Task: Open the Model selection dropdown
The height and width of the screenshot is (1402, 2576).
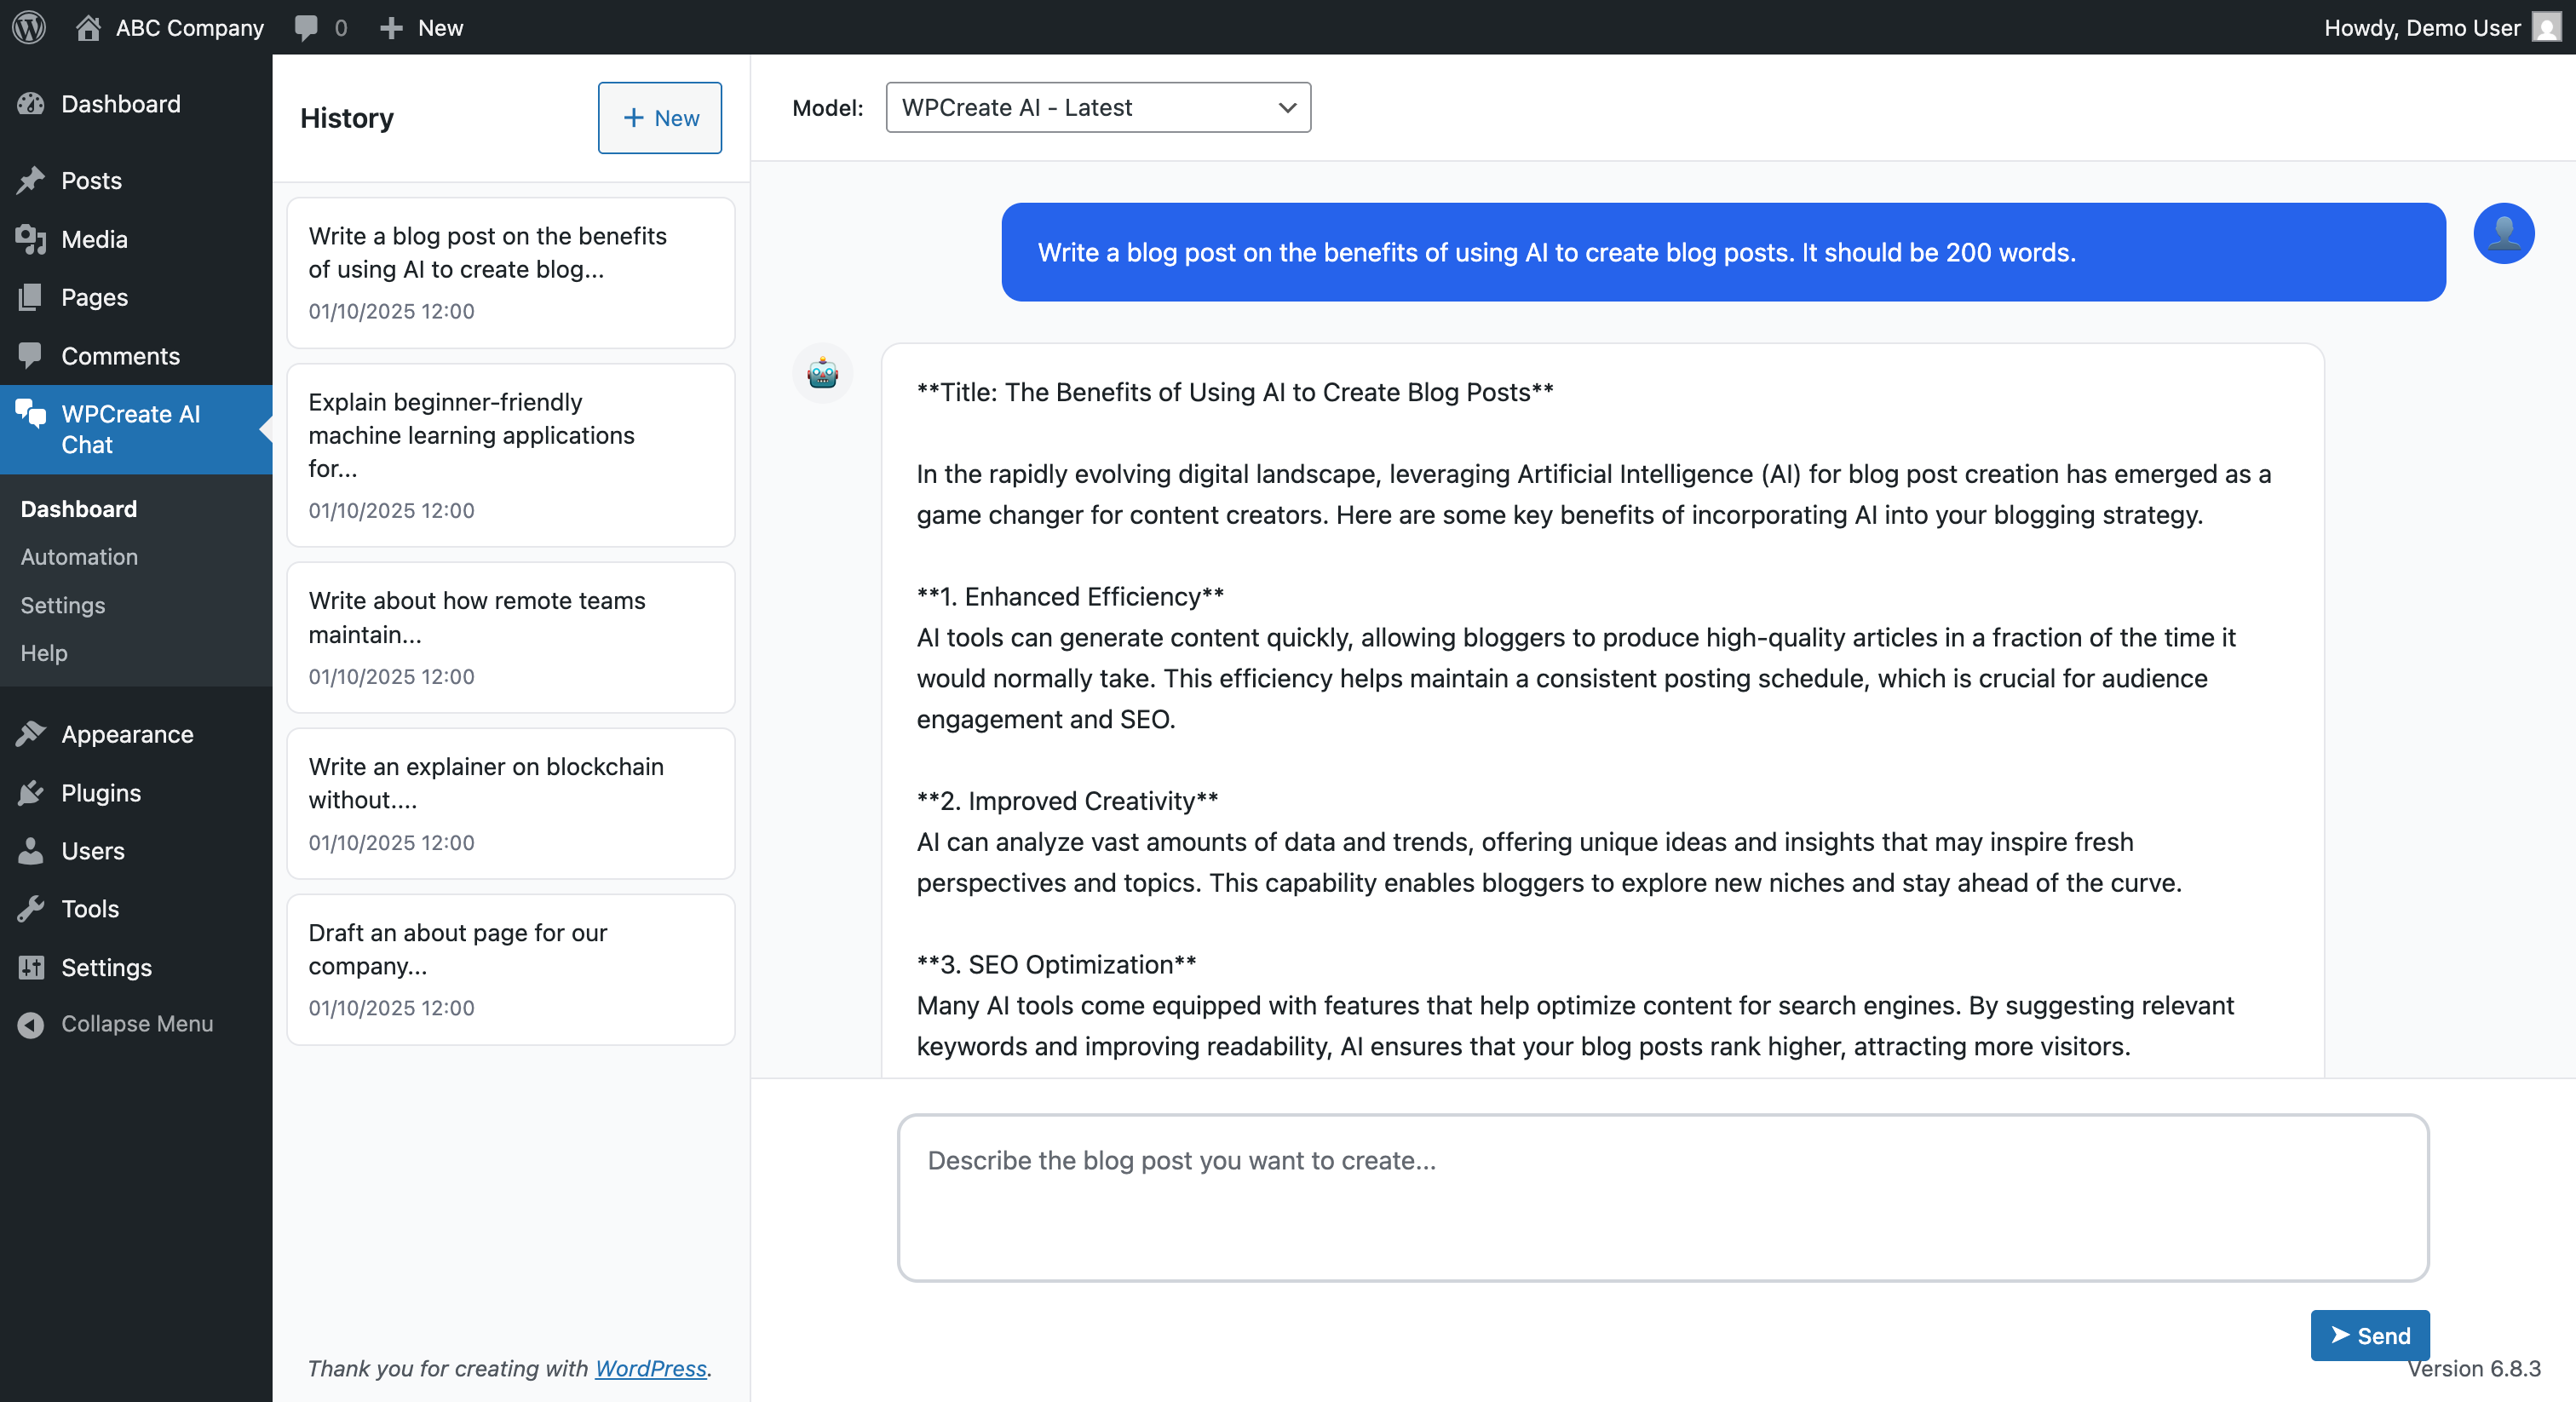Action: click(x=1097, y=107)
